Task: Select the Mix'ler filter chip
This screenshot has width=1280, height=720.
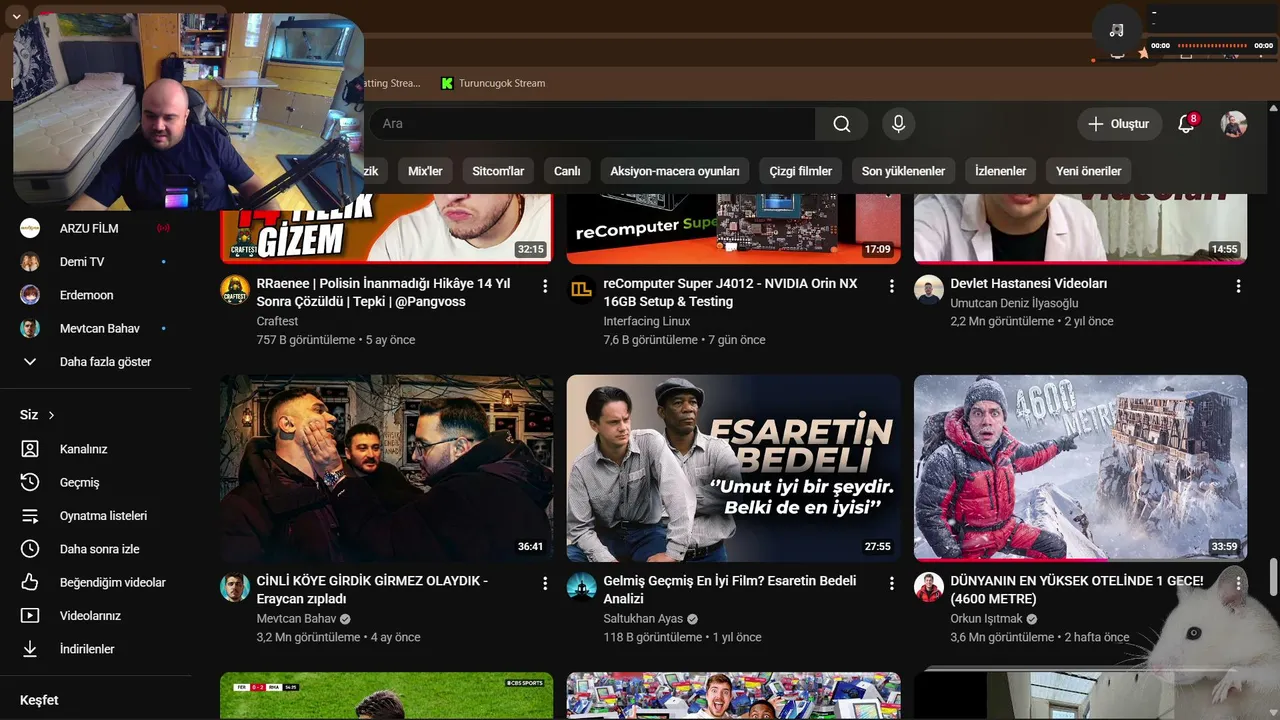Action: (425, 171)
